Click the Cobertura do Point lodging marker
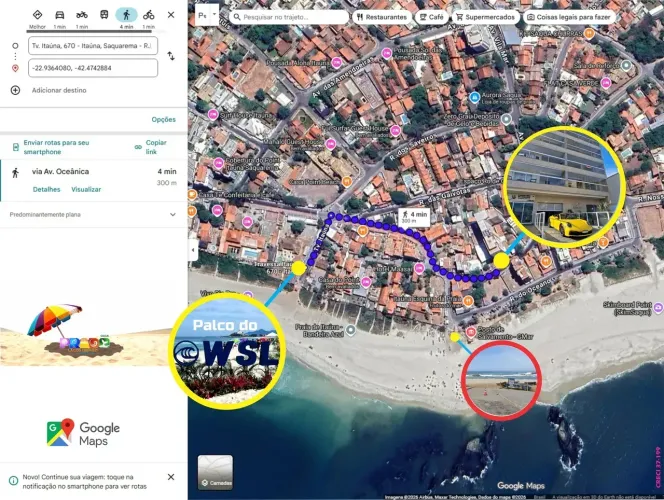The image size is (664, 500). (219, 163)
